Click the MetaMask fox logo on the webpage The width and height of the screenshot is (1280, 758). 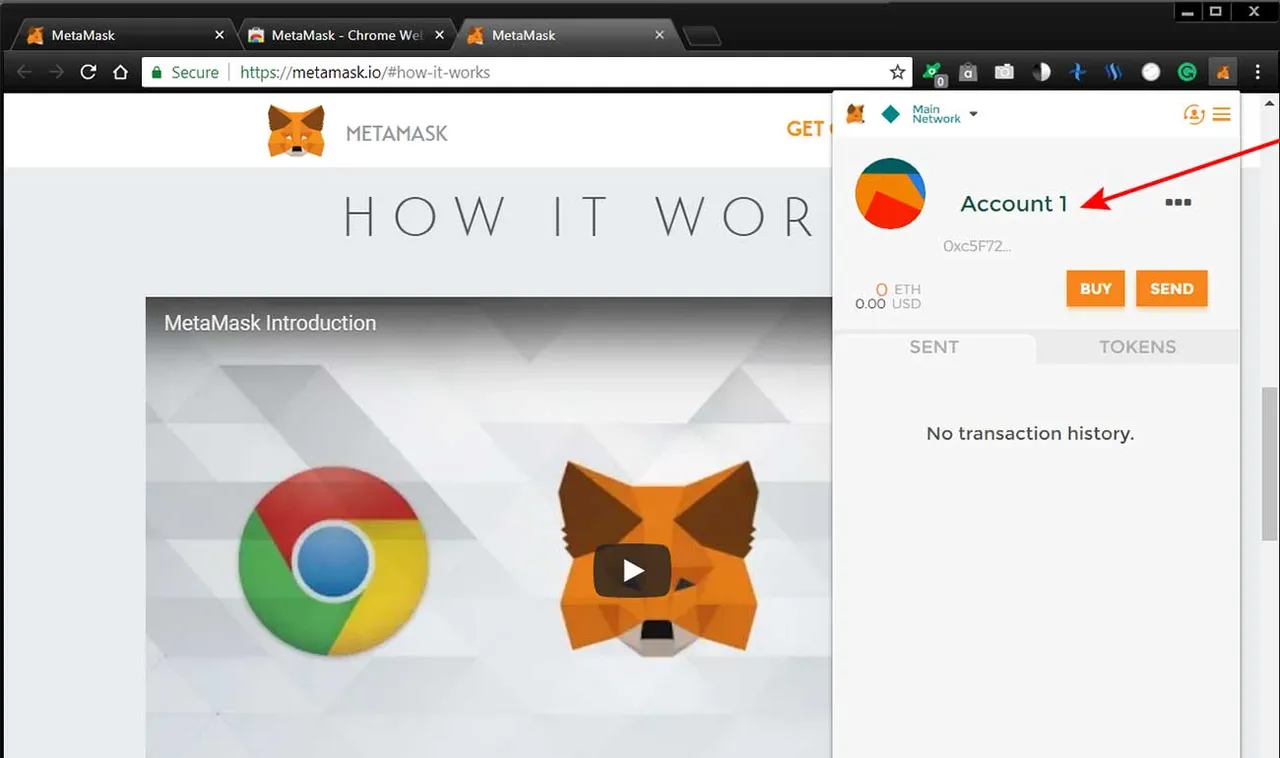pyautogui.click(x=296, y=131)
